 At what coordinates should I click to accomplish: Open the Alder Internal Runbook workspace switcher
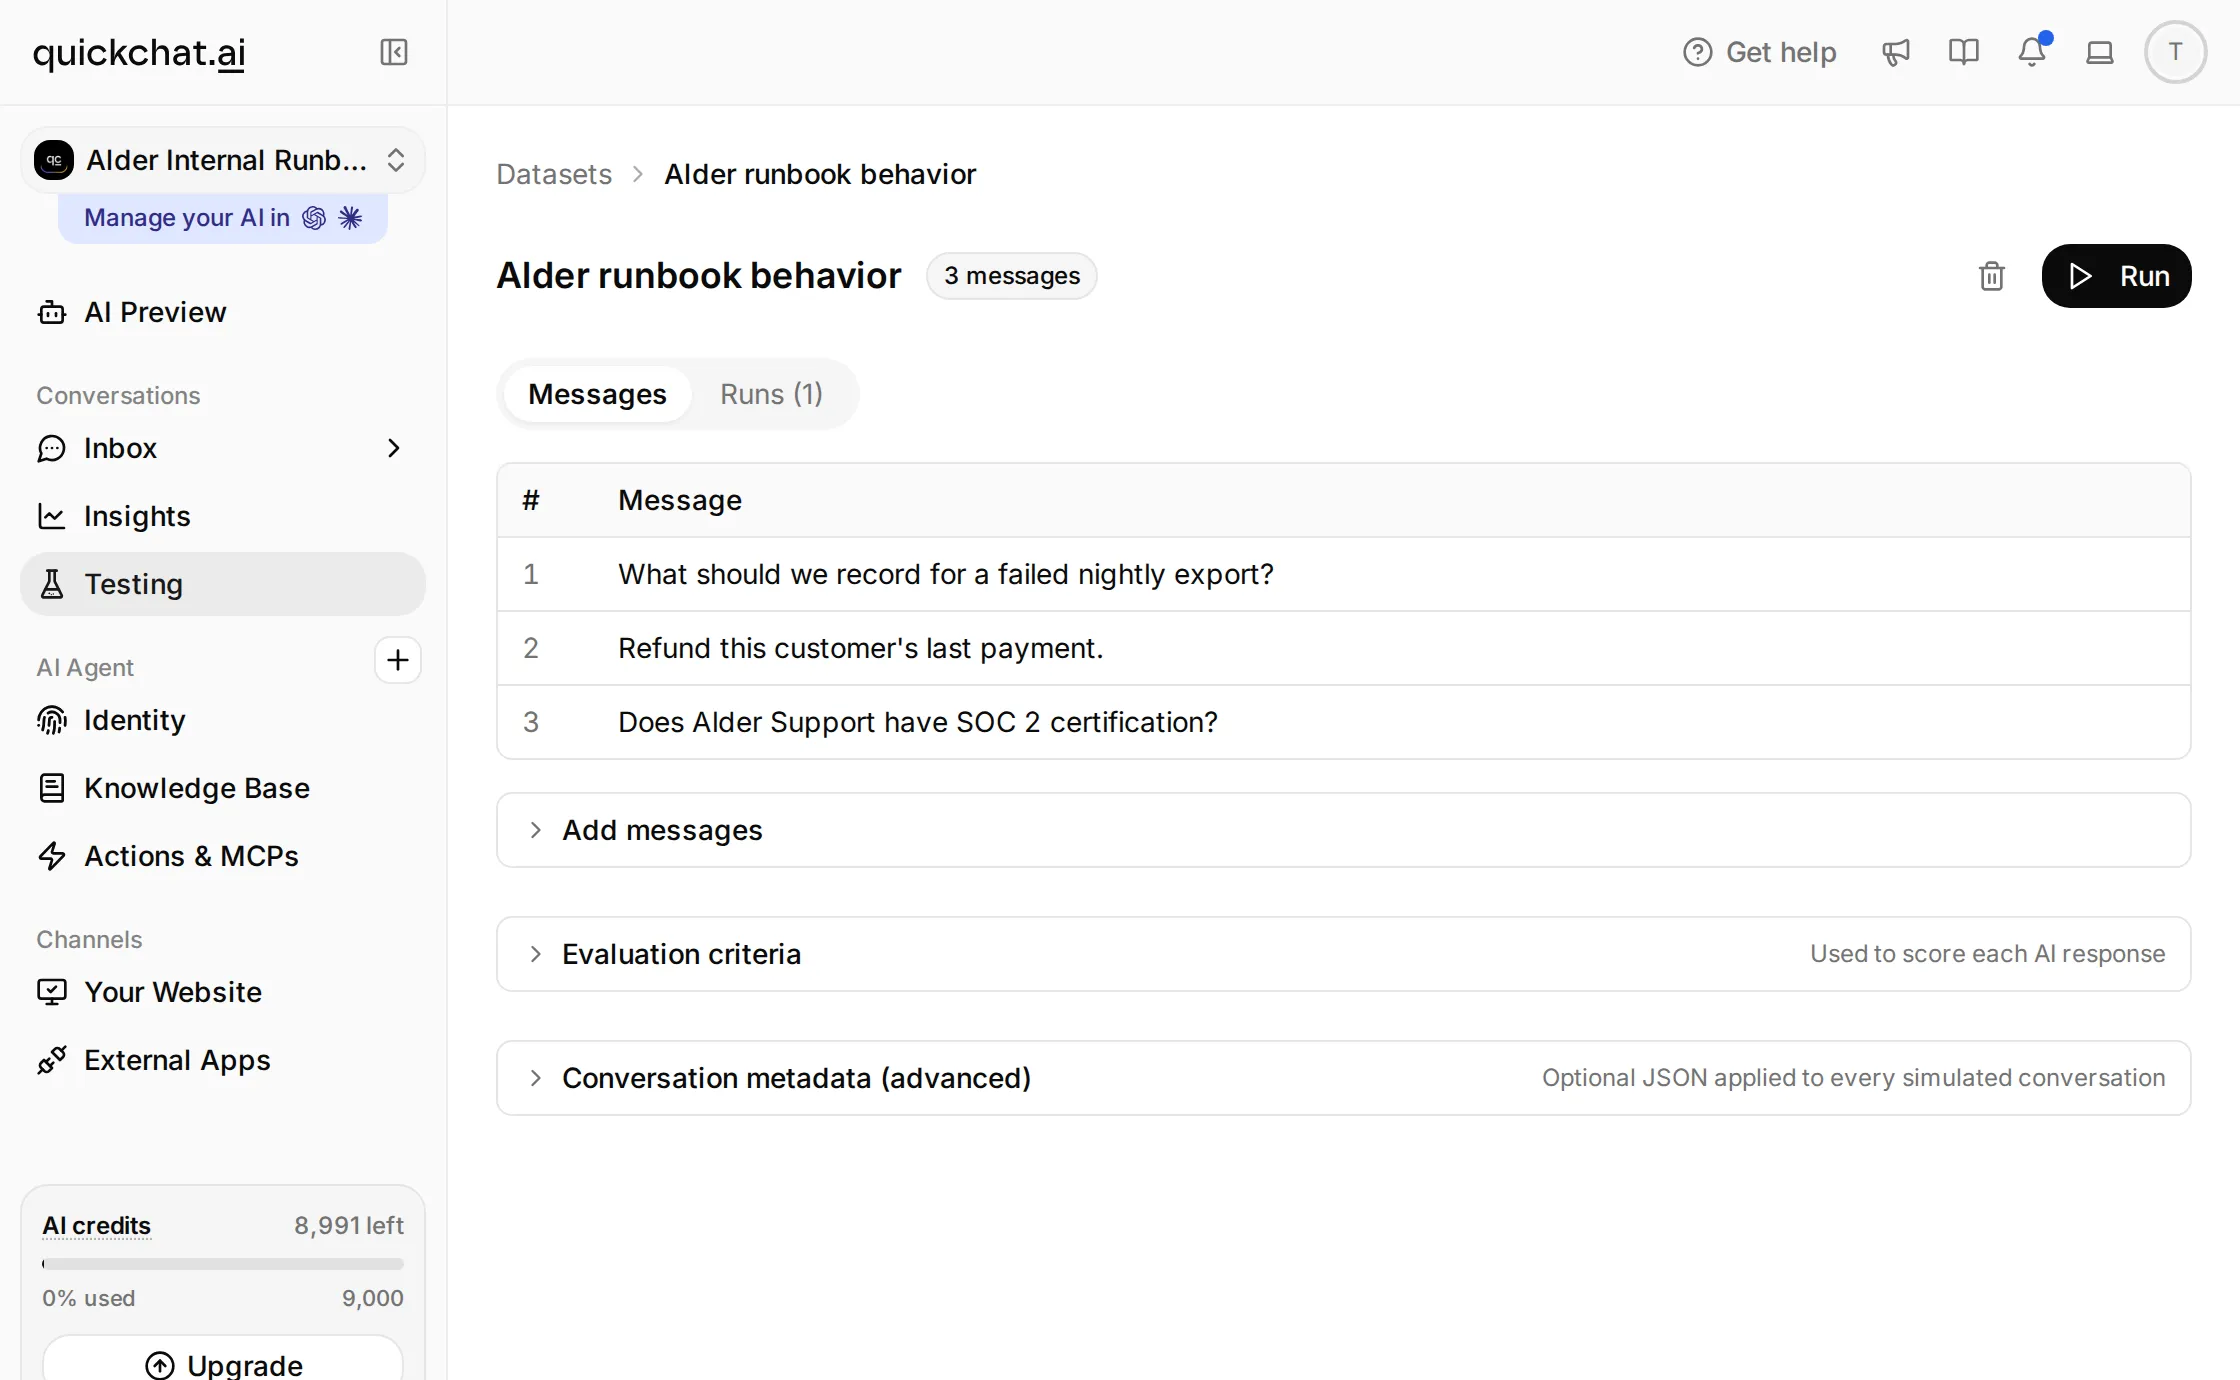223,160
